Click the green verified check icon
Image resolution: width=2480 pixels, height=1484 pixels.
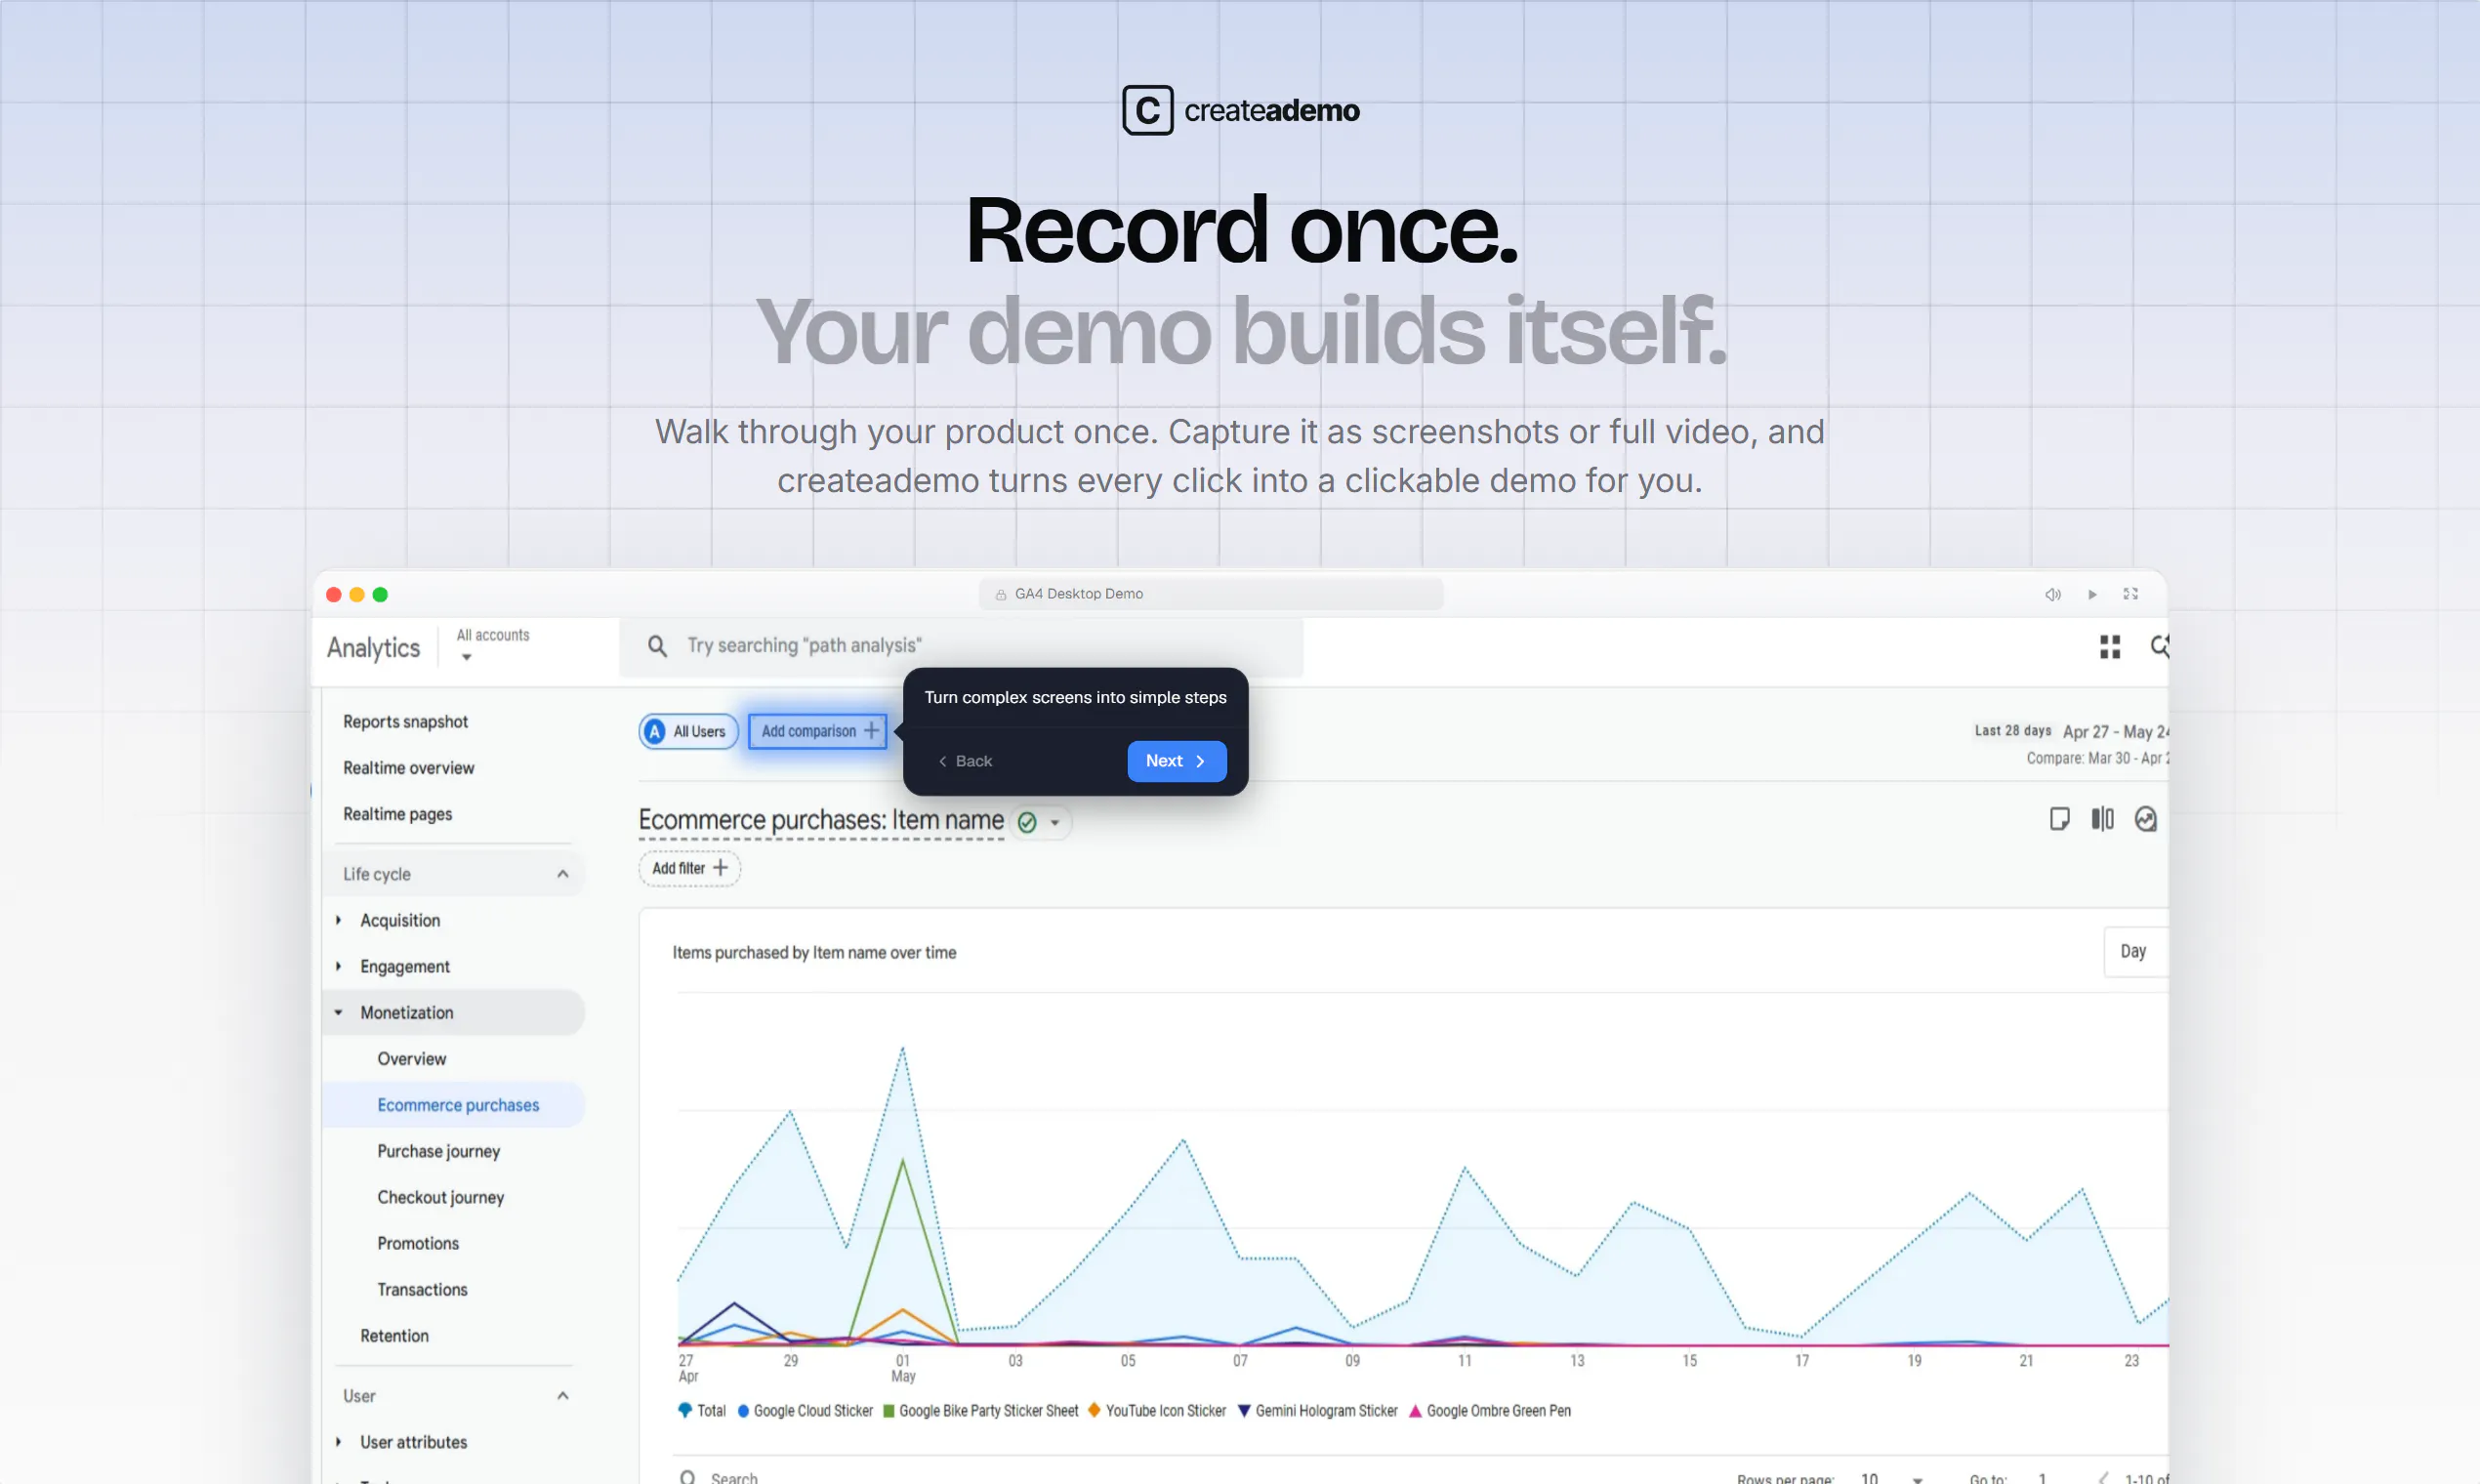[1027, 822]
